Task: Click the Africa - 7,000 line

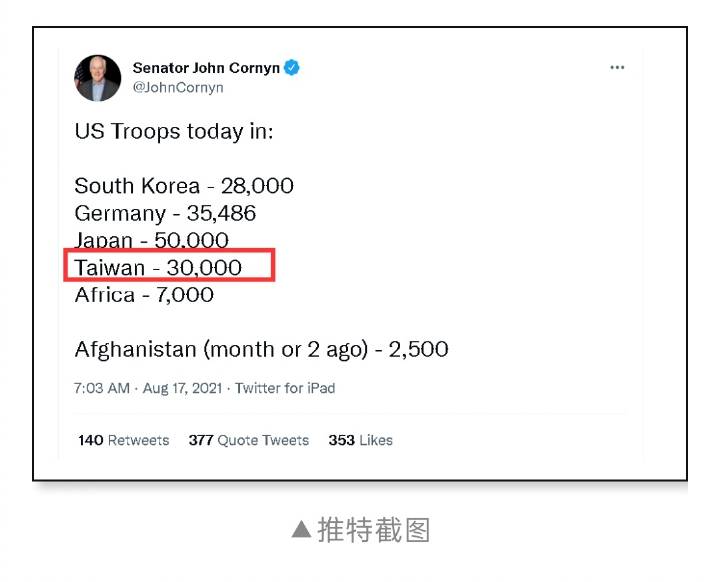Action: 144,295
